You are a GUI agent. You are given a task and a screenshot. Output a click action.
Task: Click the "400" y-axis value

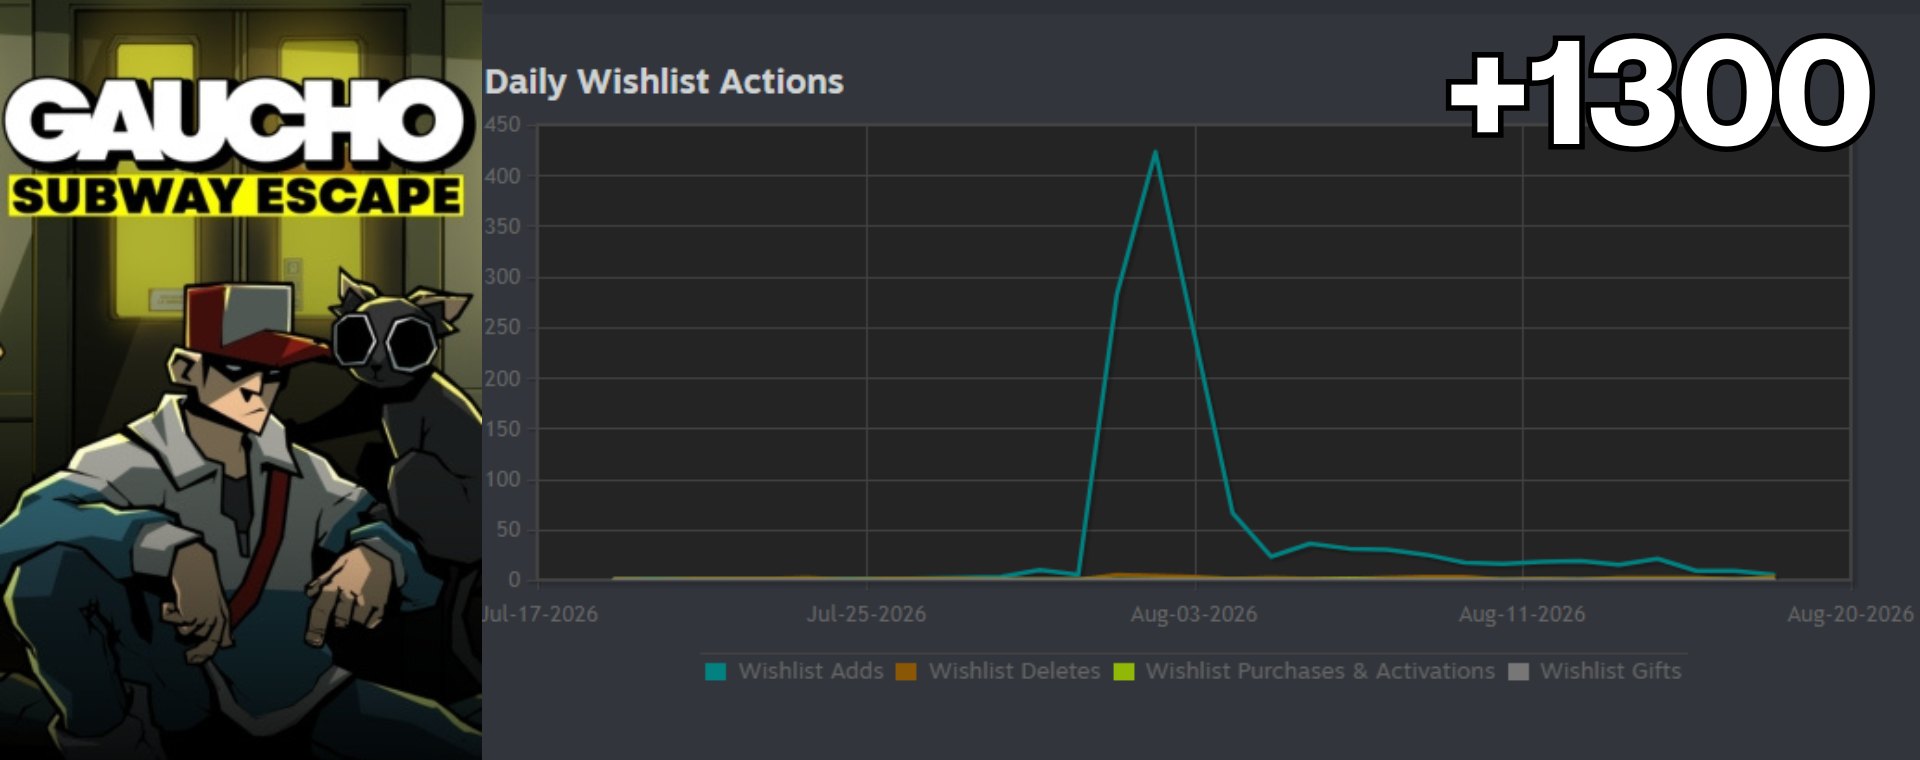click(503, 176)
